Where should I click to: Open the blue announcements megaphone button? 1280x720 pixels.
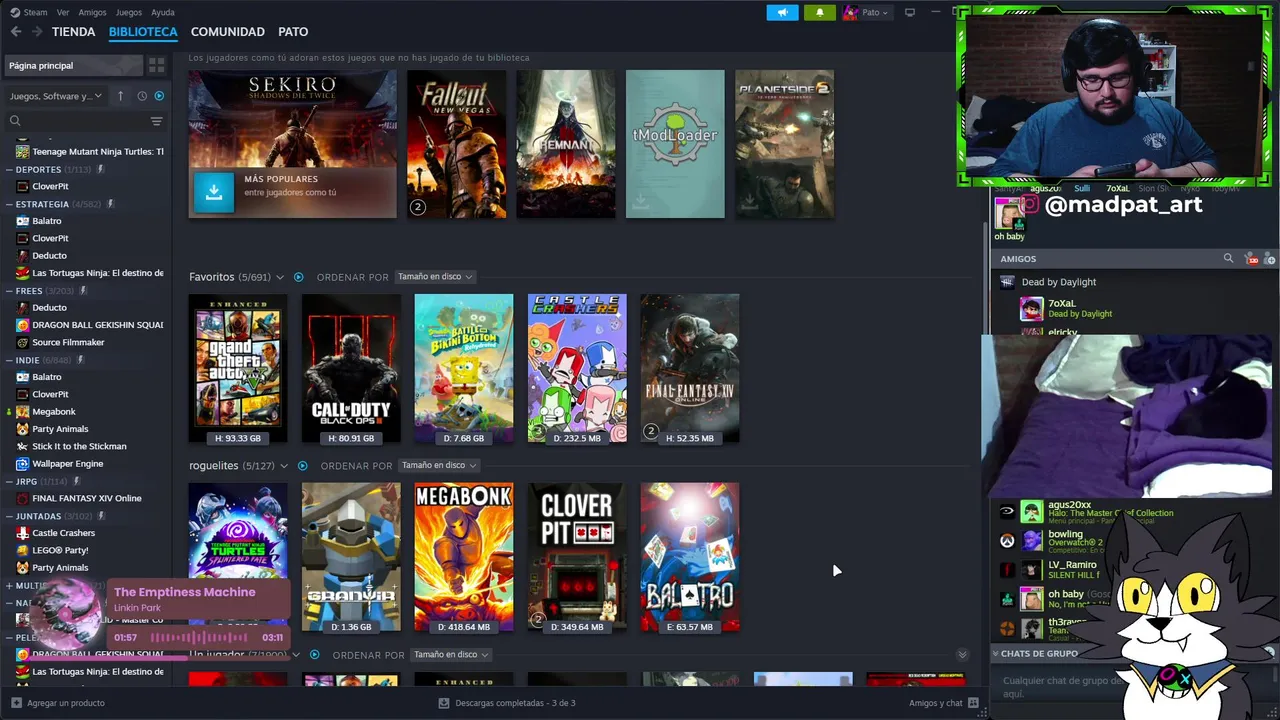[x=782, y=12]
